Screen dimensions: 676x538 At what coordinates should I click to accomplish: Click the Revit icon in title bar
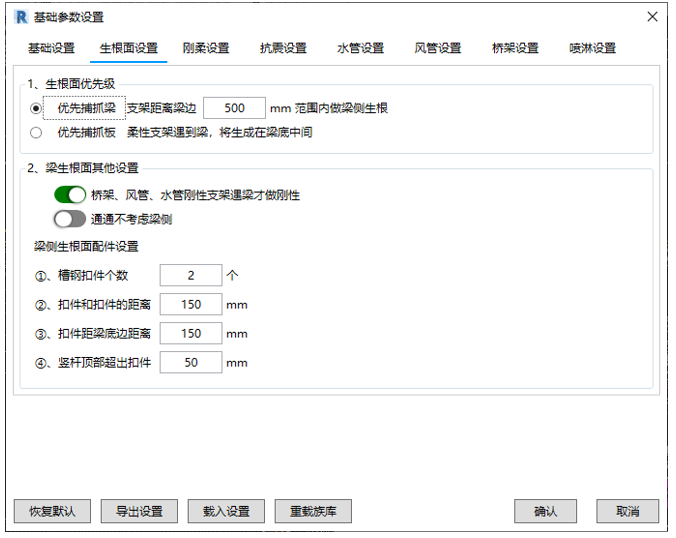[21, 17]
